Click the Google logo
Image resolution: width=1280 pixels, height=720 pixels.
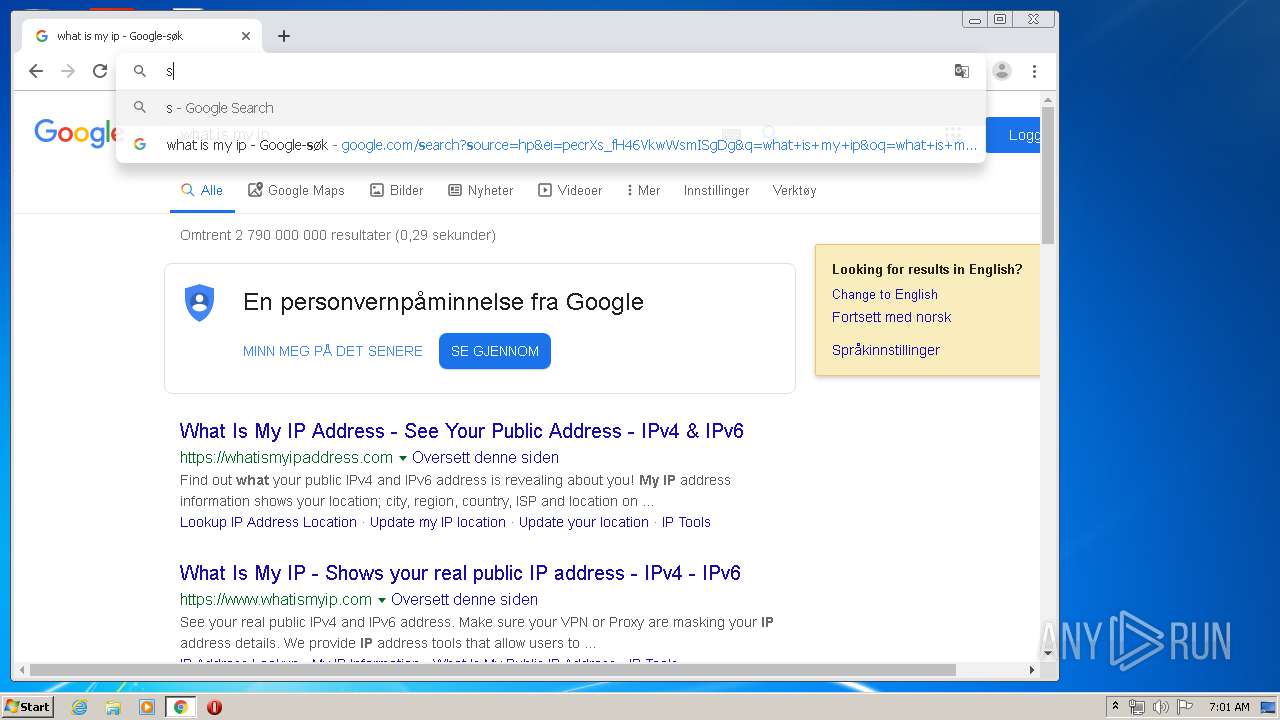77,133
